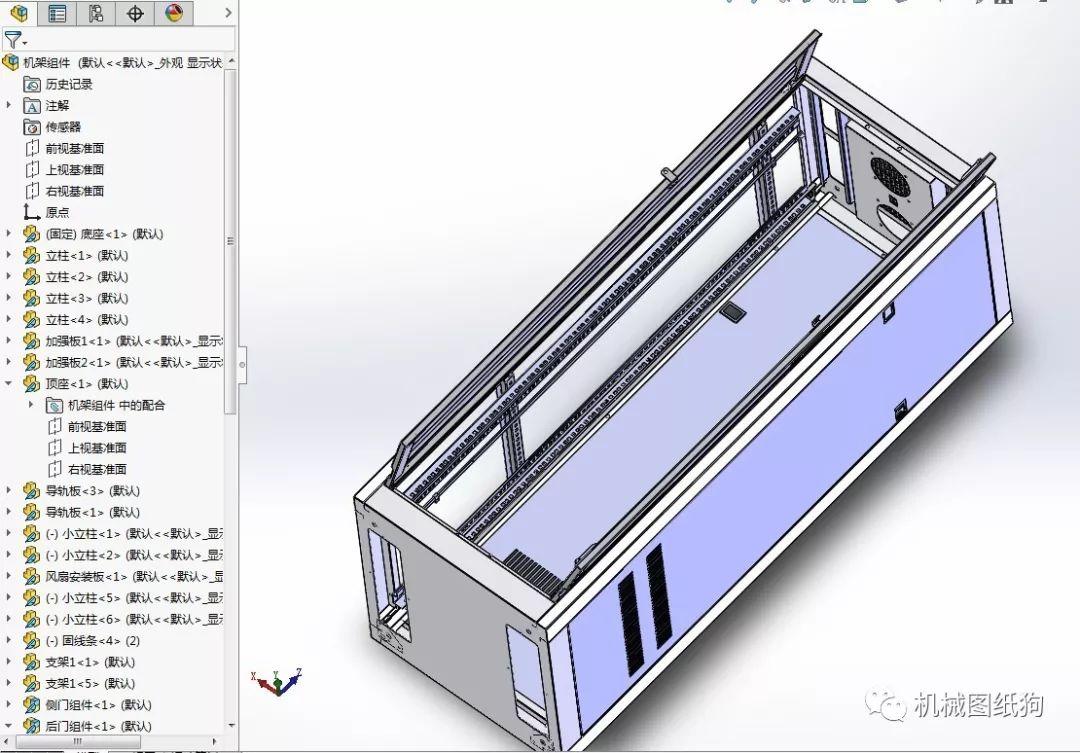Click the DimXpertManager crosshair icon

click(134, 14)
